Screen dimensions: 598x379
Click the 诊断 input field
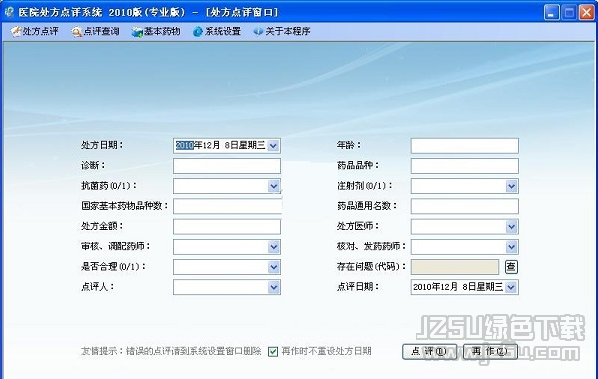click(227, 166)
